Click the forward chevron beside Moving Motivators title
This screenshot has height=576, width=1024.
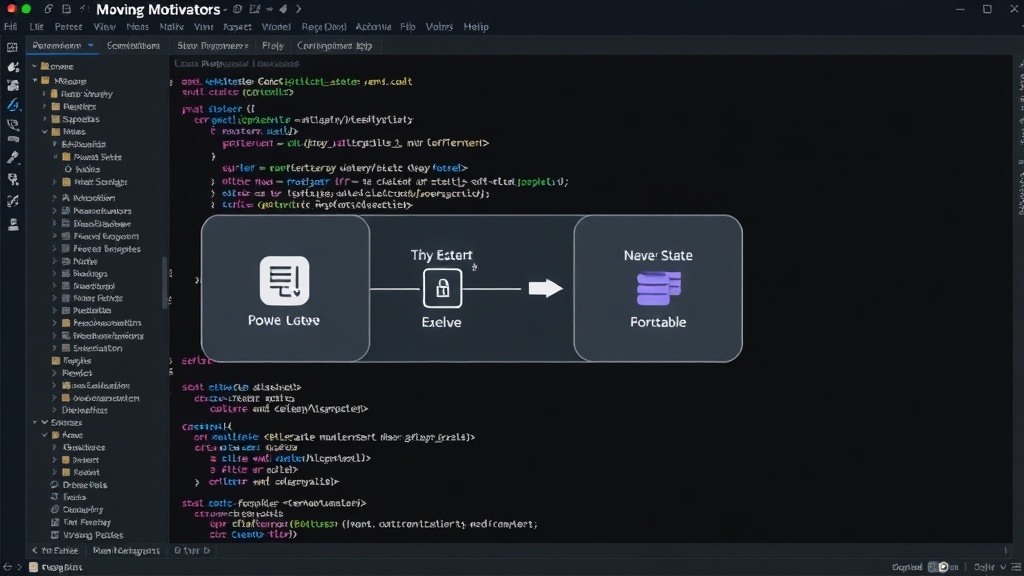[x=298, y=9]
